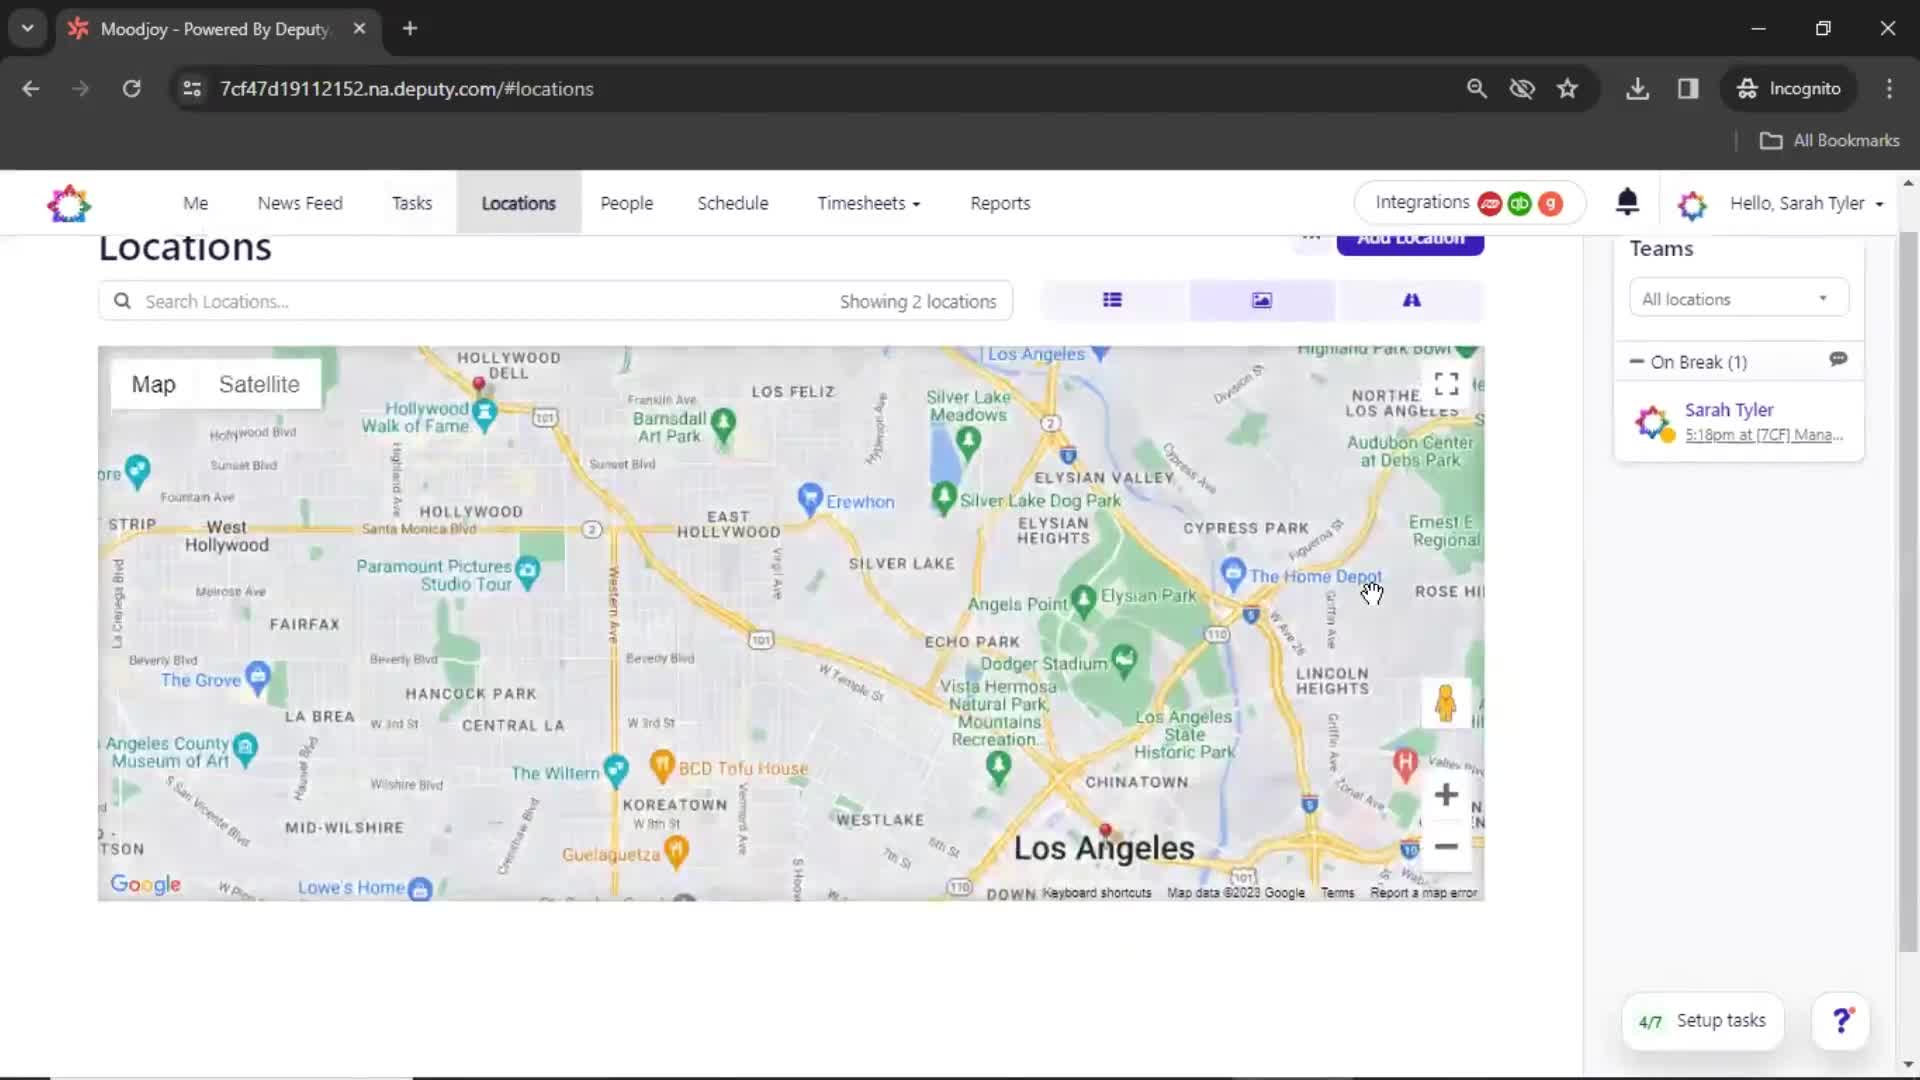Screen dimensions: 1920x1080
Task: Click the Dodger Stadium marker
Action: [1125, 660]
